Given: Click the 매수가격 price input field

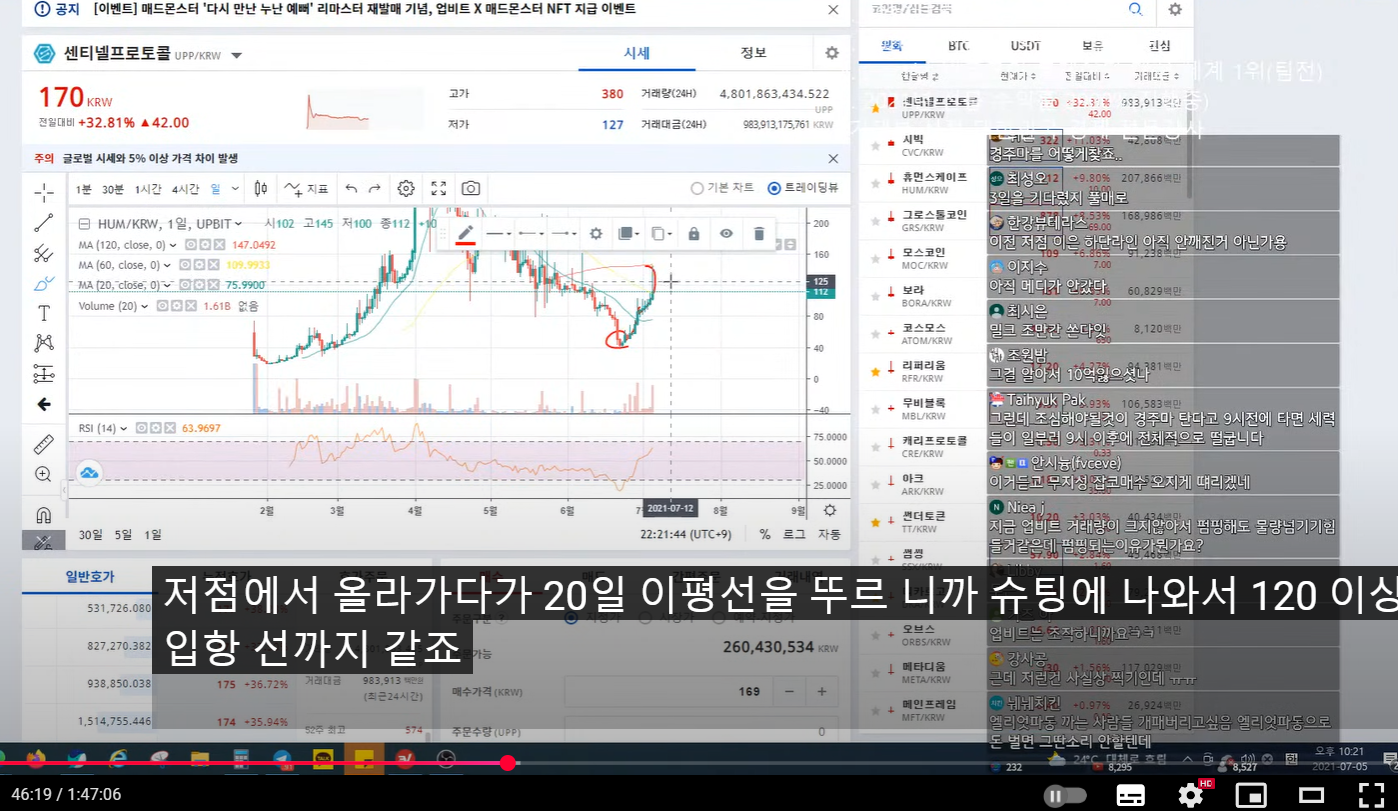Looking at the screenshot, I should pyautogui.click(x=668, y=691).
